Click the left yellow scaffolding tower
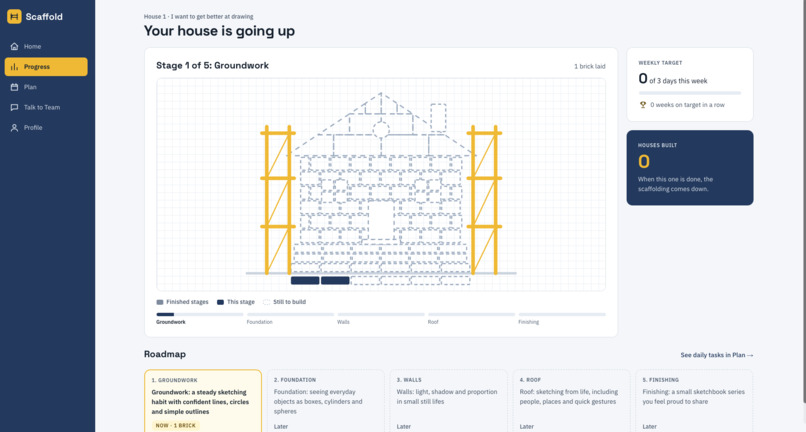The width and height of the screenshot is (806, 432). coord(278,200)
